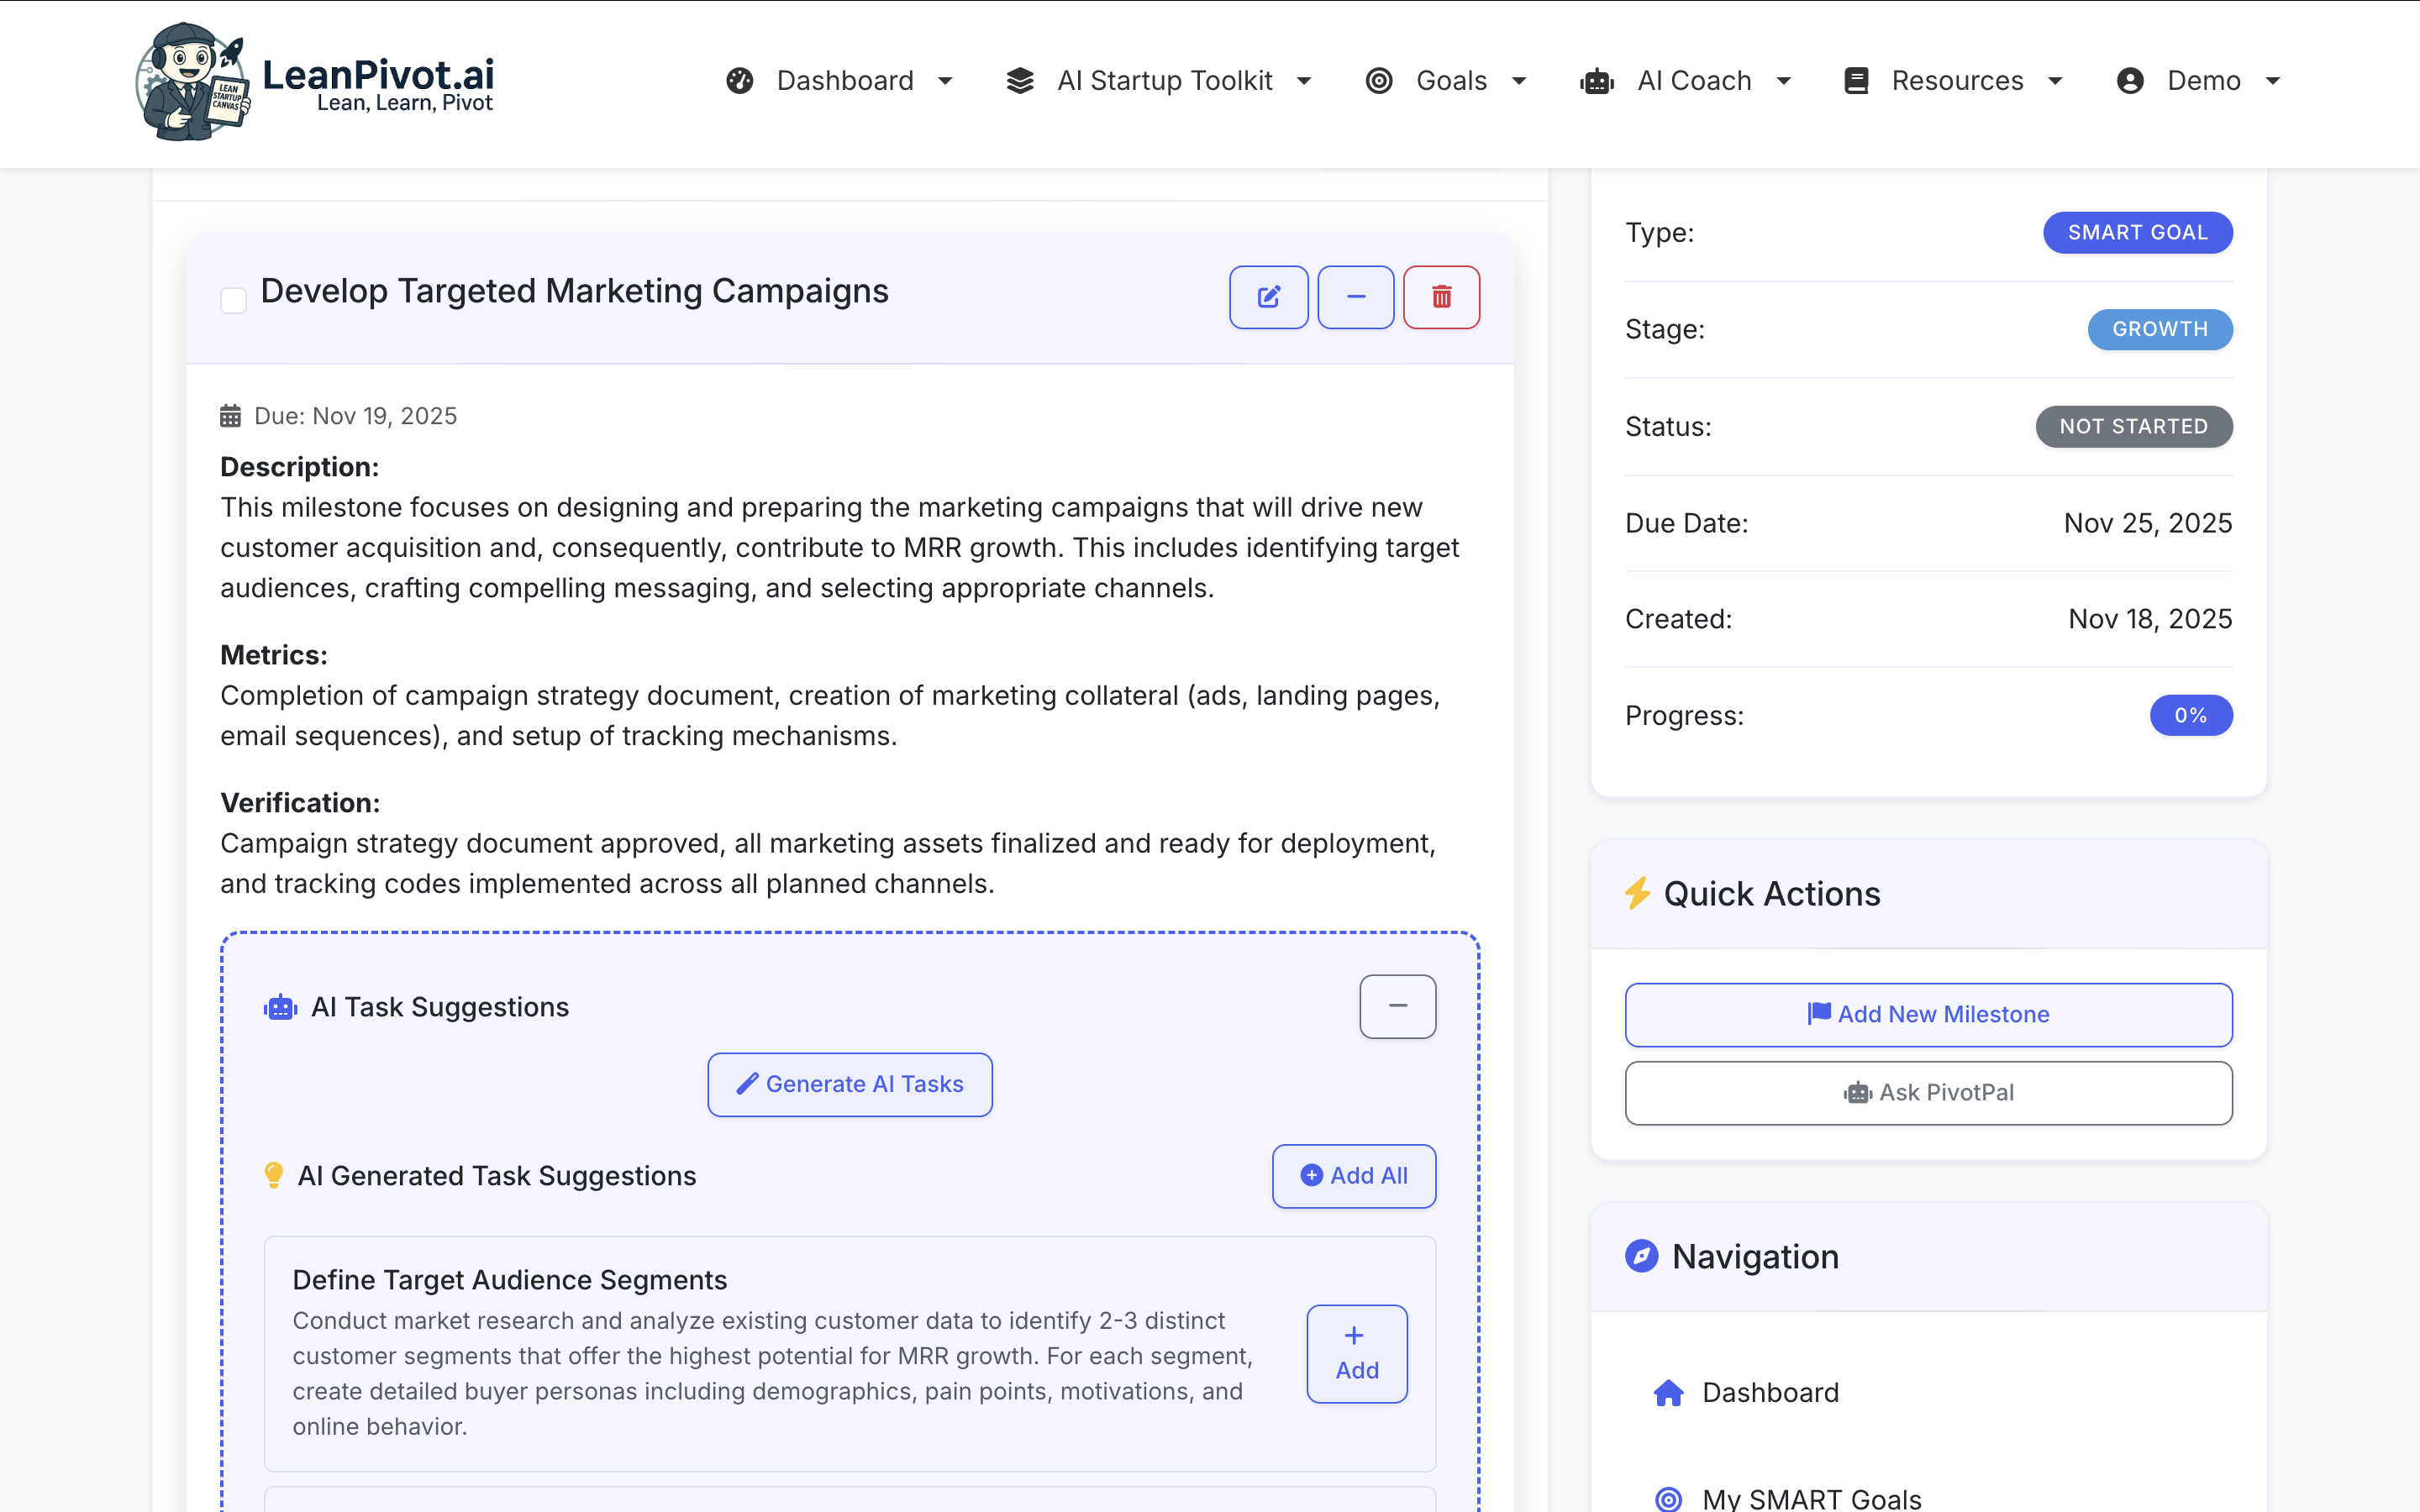Select the AI Coach robot icon
The image size is (2420, 1512).
(1597, 80)
